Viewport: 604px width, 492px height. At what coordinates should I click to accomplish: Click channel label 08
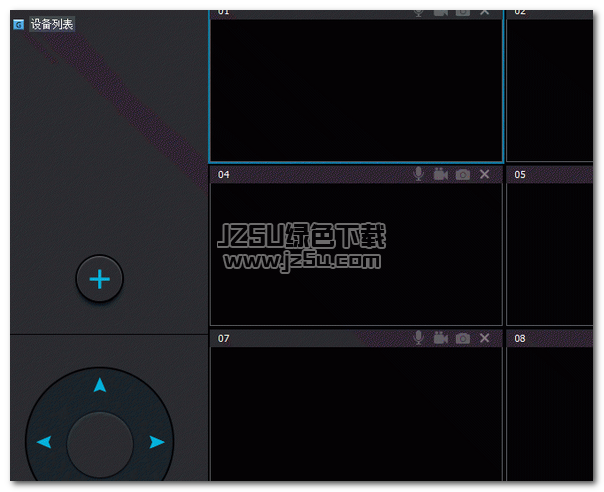(520, 338)
